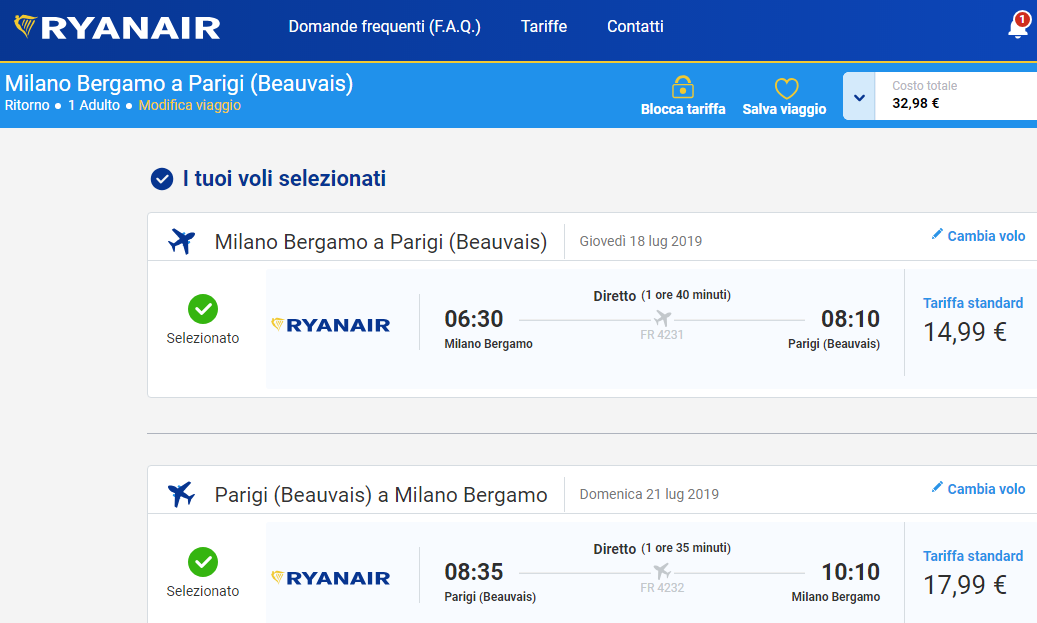
Task: Click the outbound flight airplane icon
Action: [182, 241]
